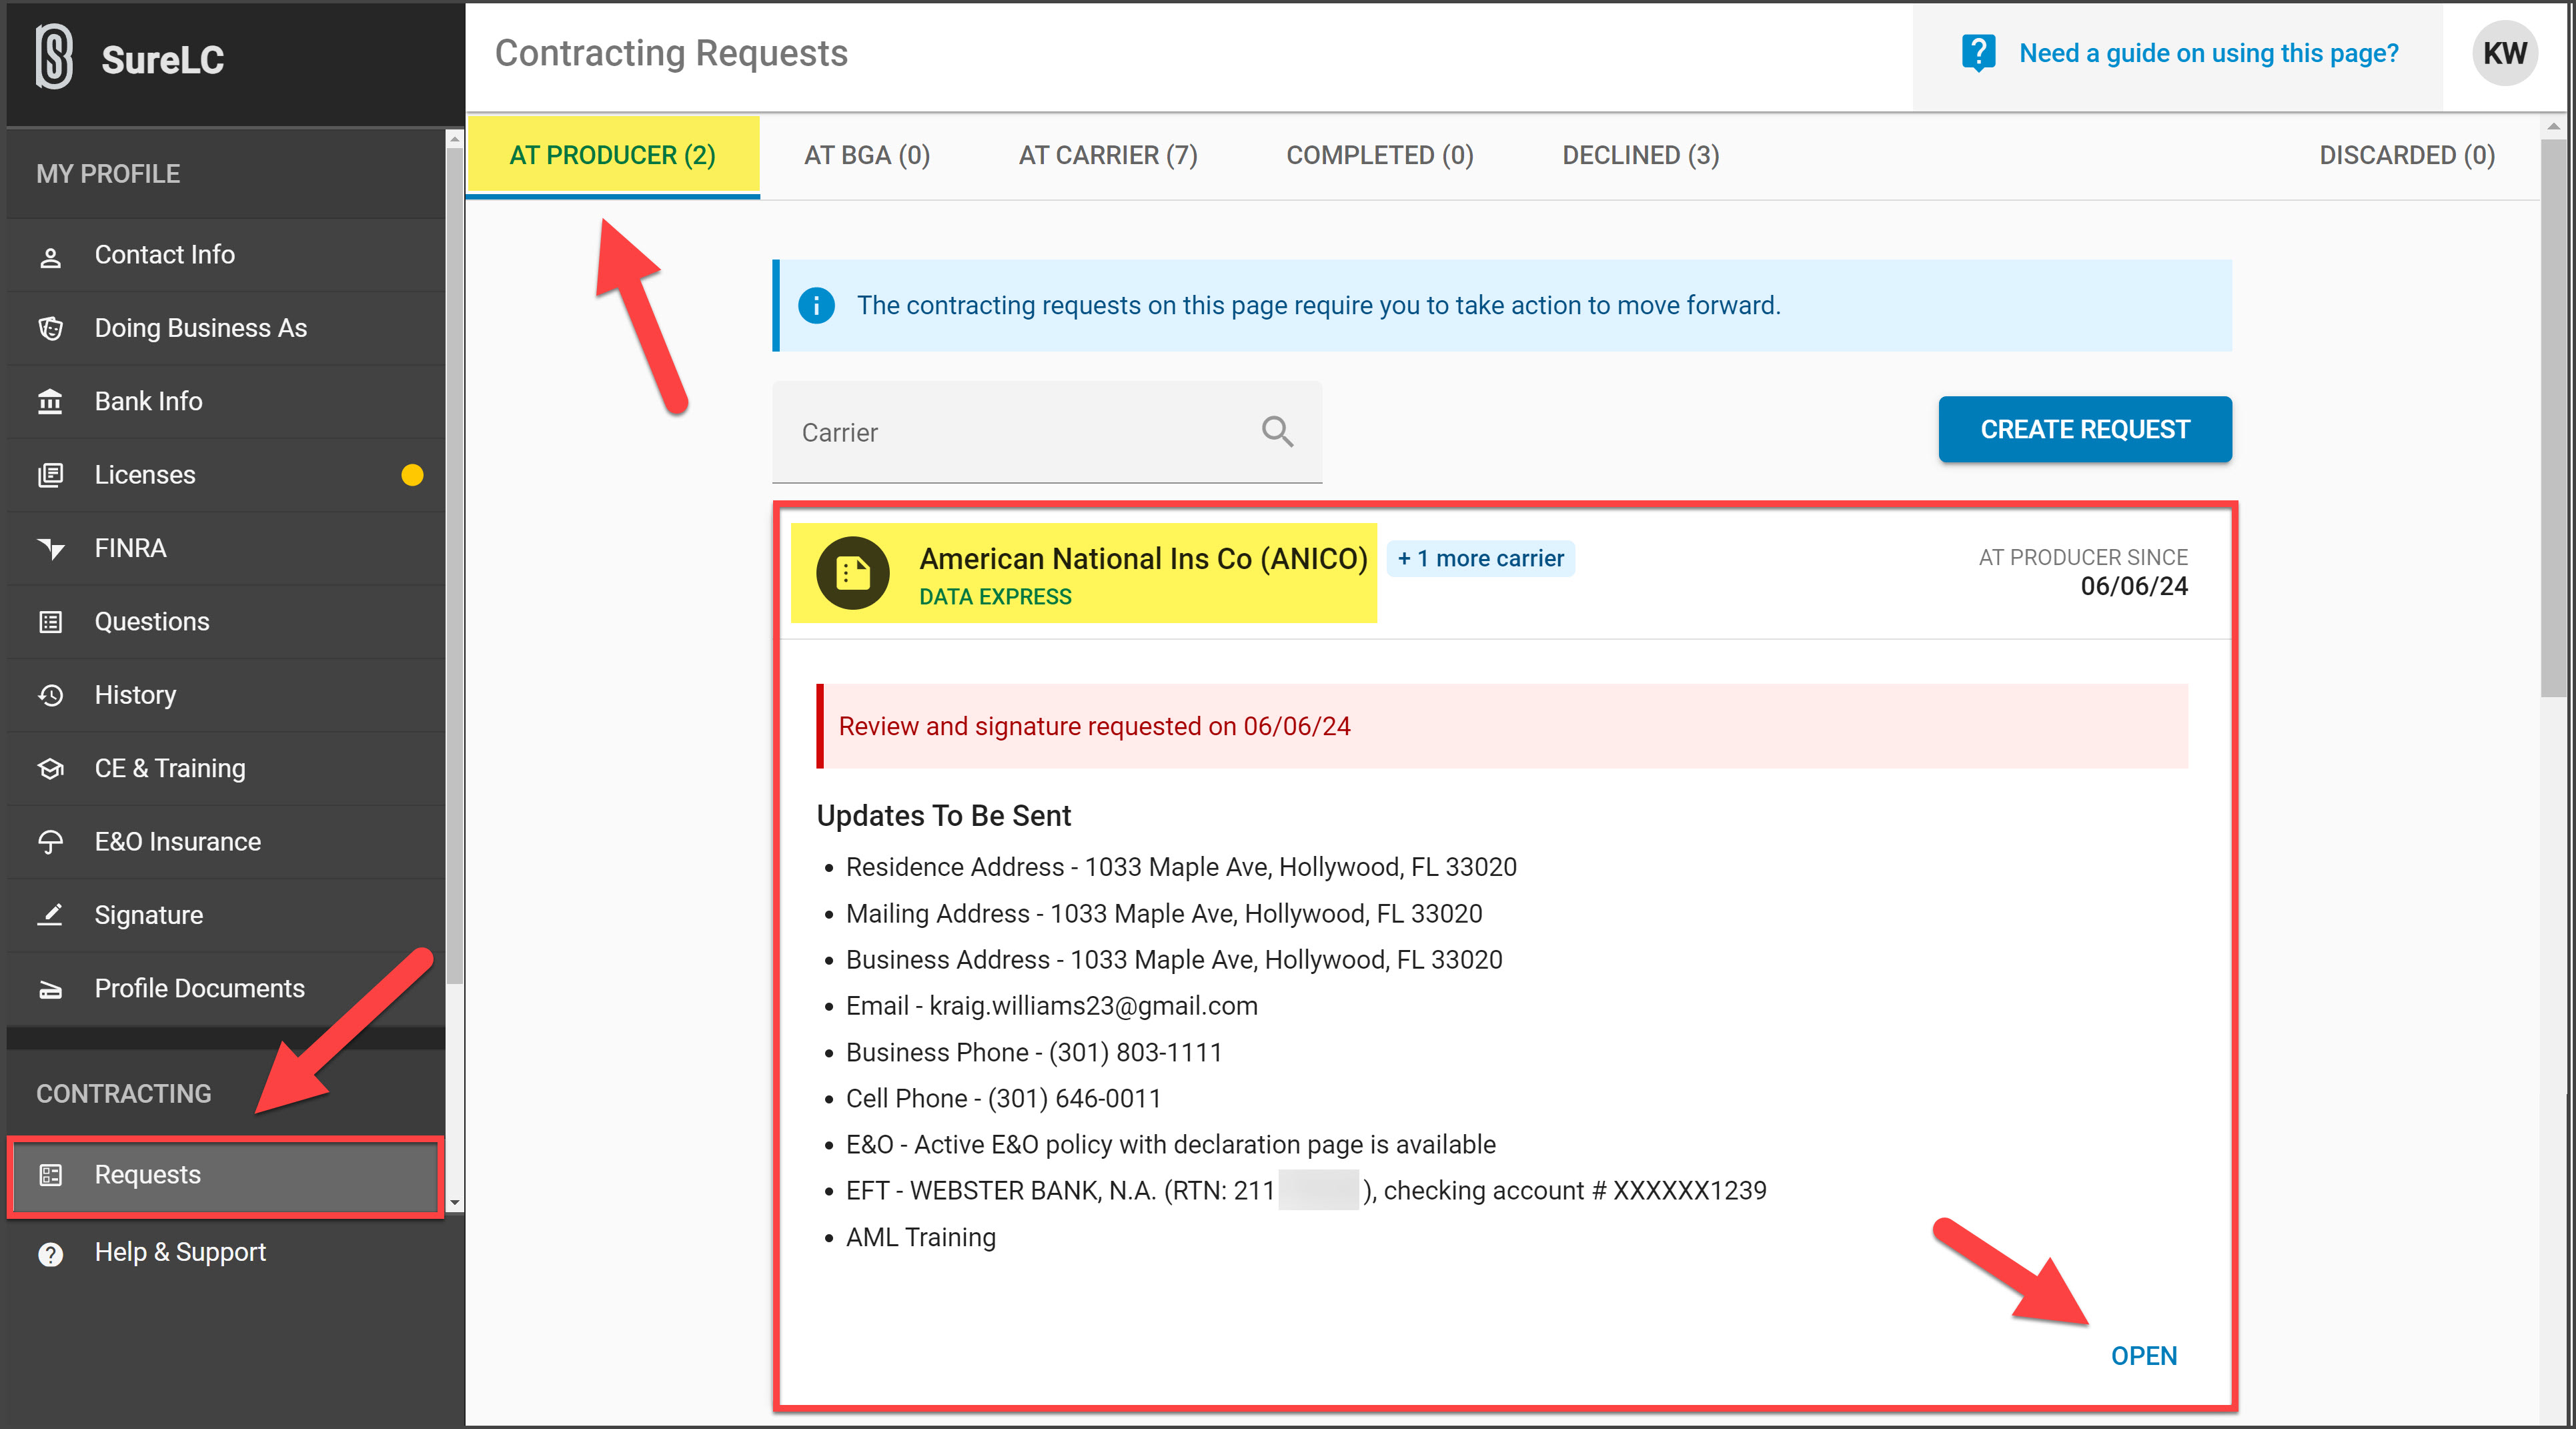Image resolution: width=2576 pixels, height=1429 pixels.
Task: Click the FINRA sidebar icon
Action: point(50,548)
